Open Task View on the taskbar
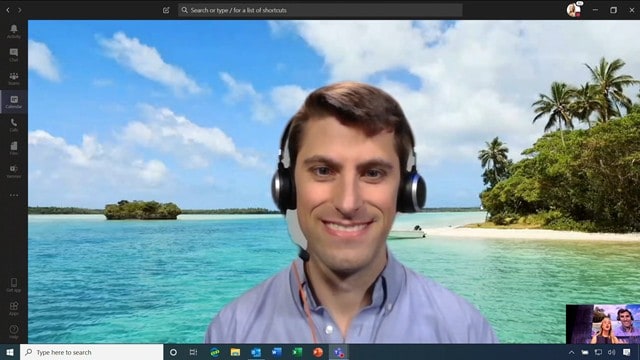 [x=193, y=352]
